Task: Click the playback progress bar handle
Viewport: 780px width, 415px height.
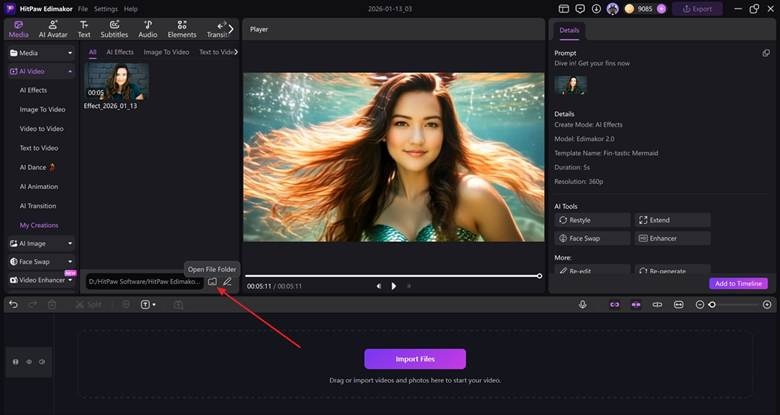Action: (539, 276)
